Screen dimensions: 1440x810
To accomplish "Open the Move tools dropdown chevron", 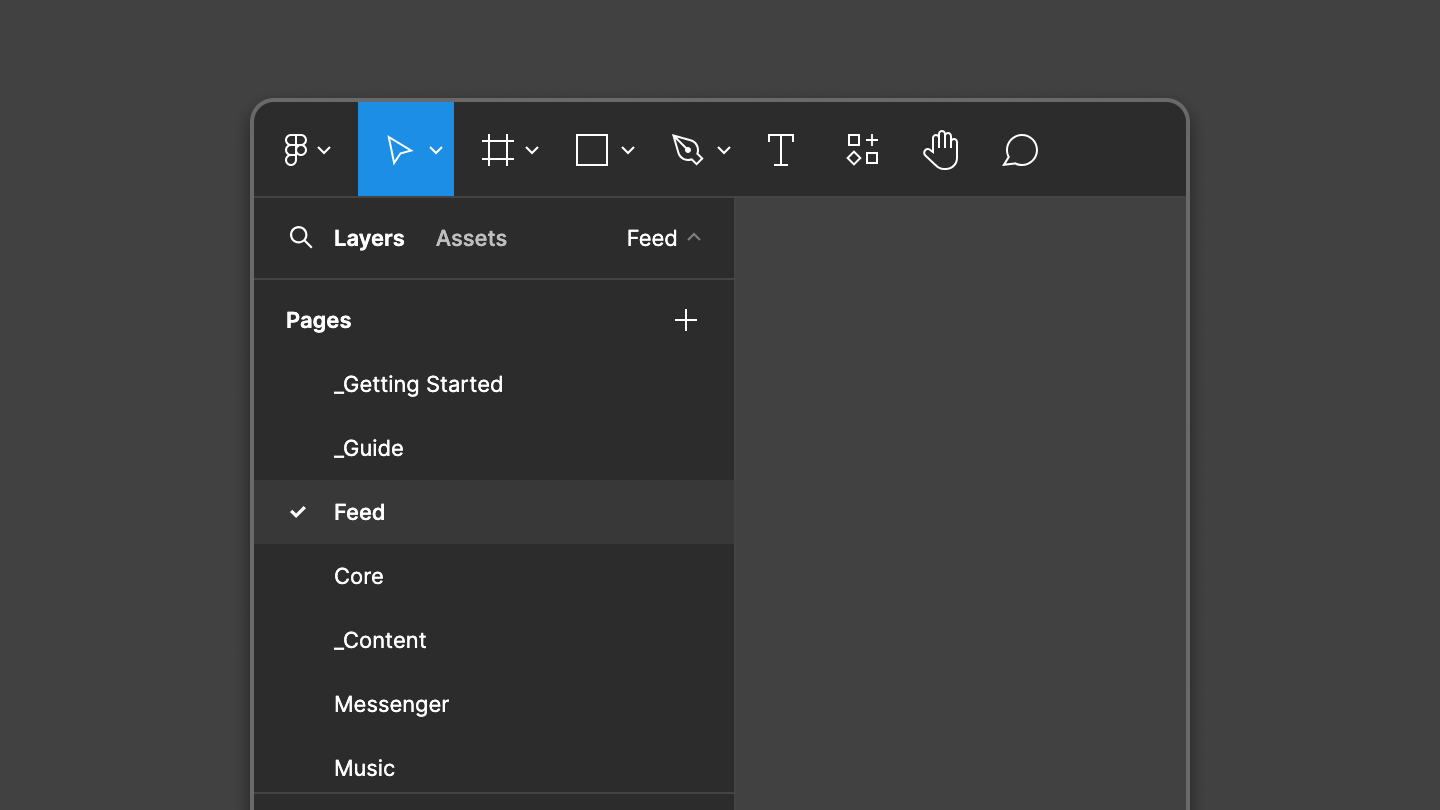I will [x=436, y=150].
